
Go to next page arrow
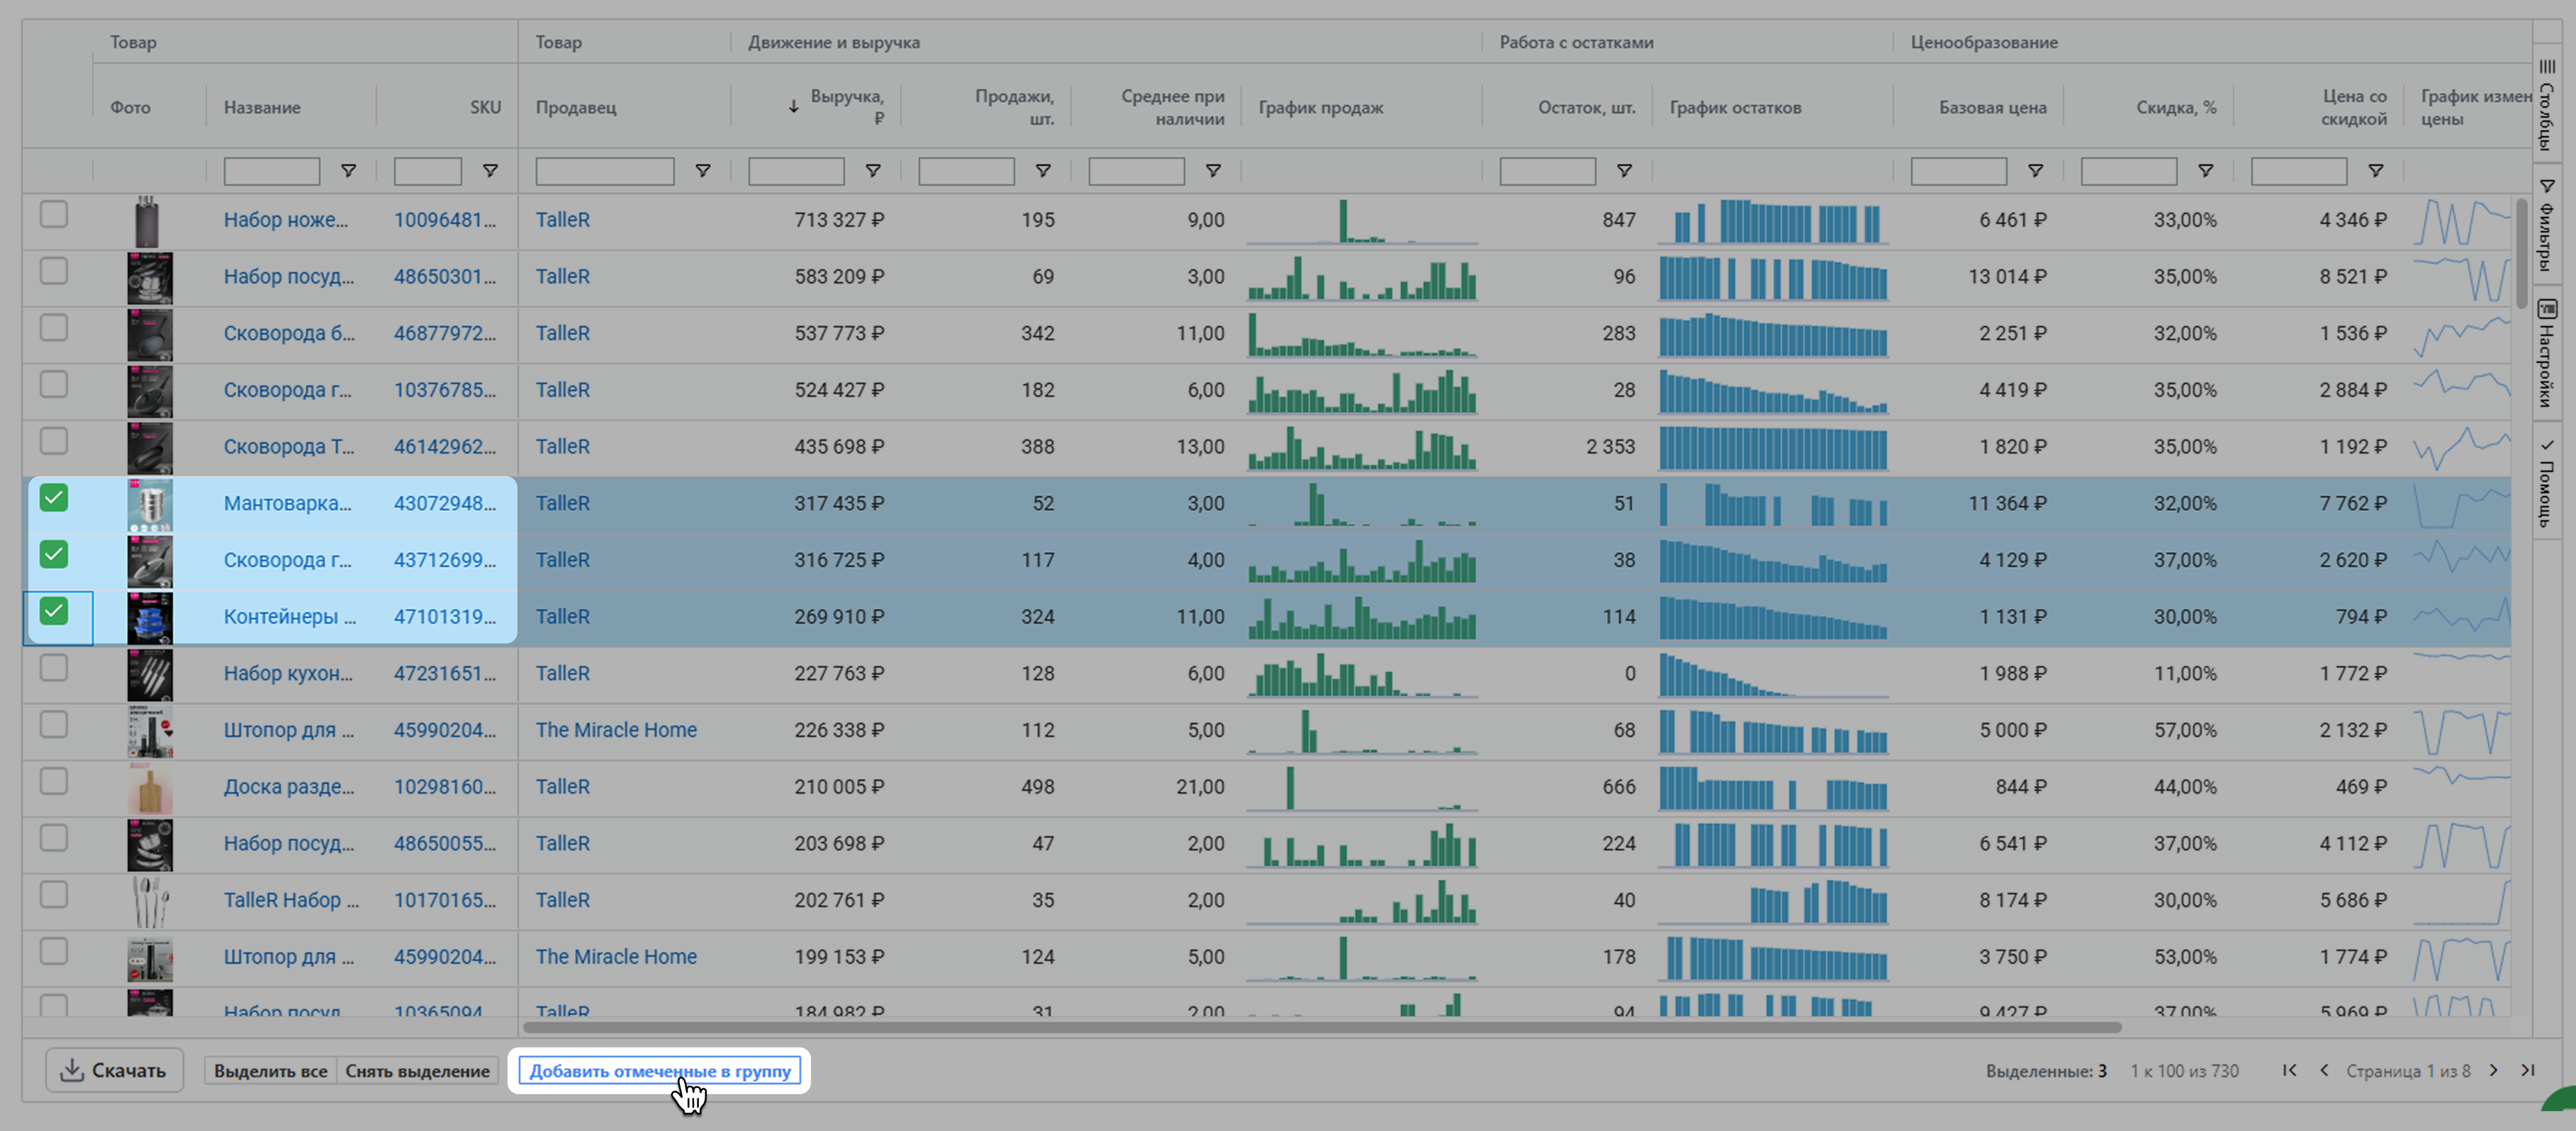point(2493,1070)
